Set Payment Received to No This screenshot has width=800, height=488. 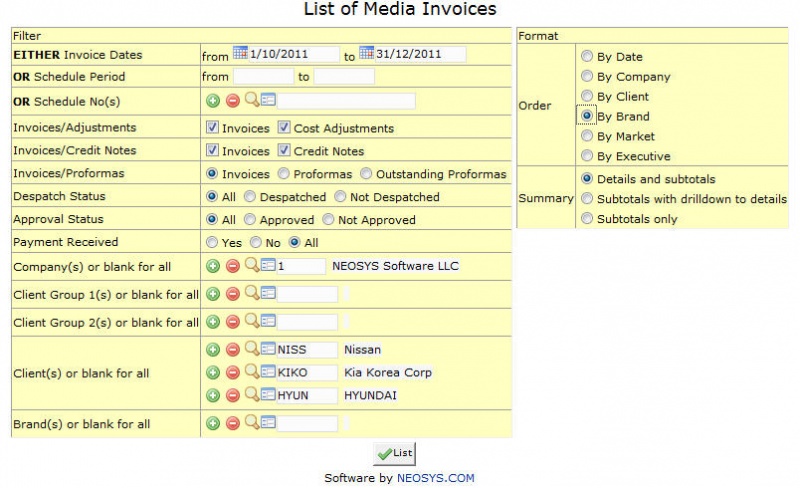click(256, 242)
